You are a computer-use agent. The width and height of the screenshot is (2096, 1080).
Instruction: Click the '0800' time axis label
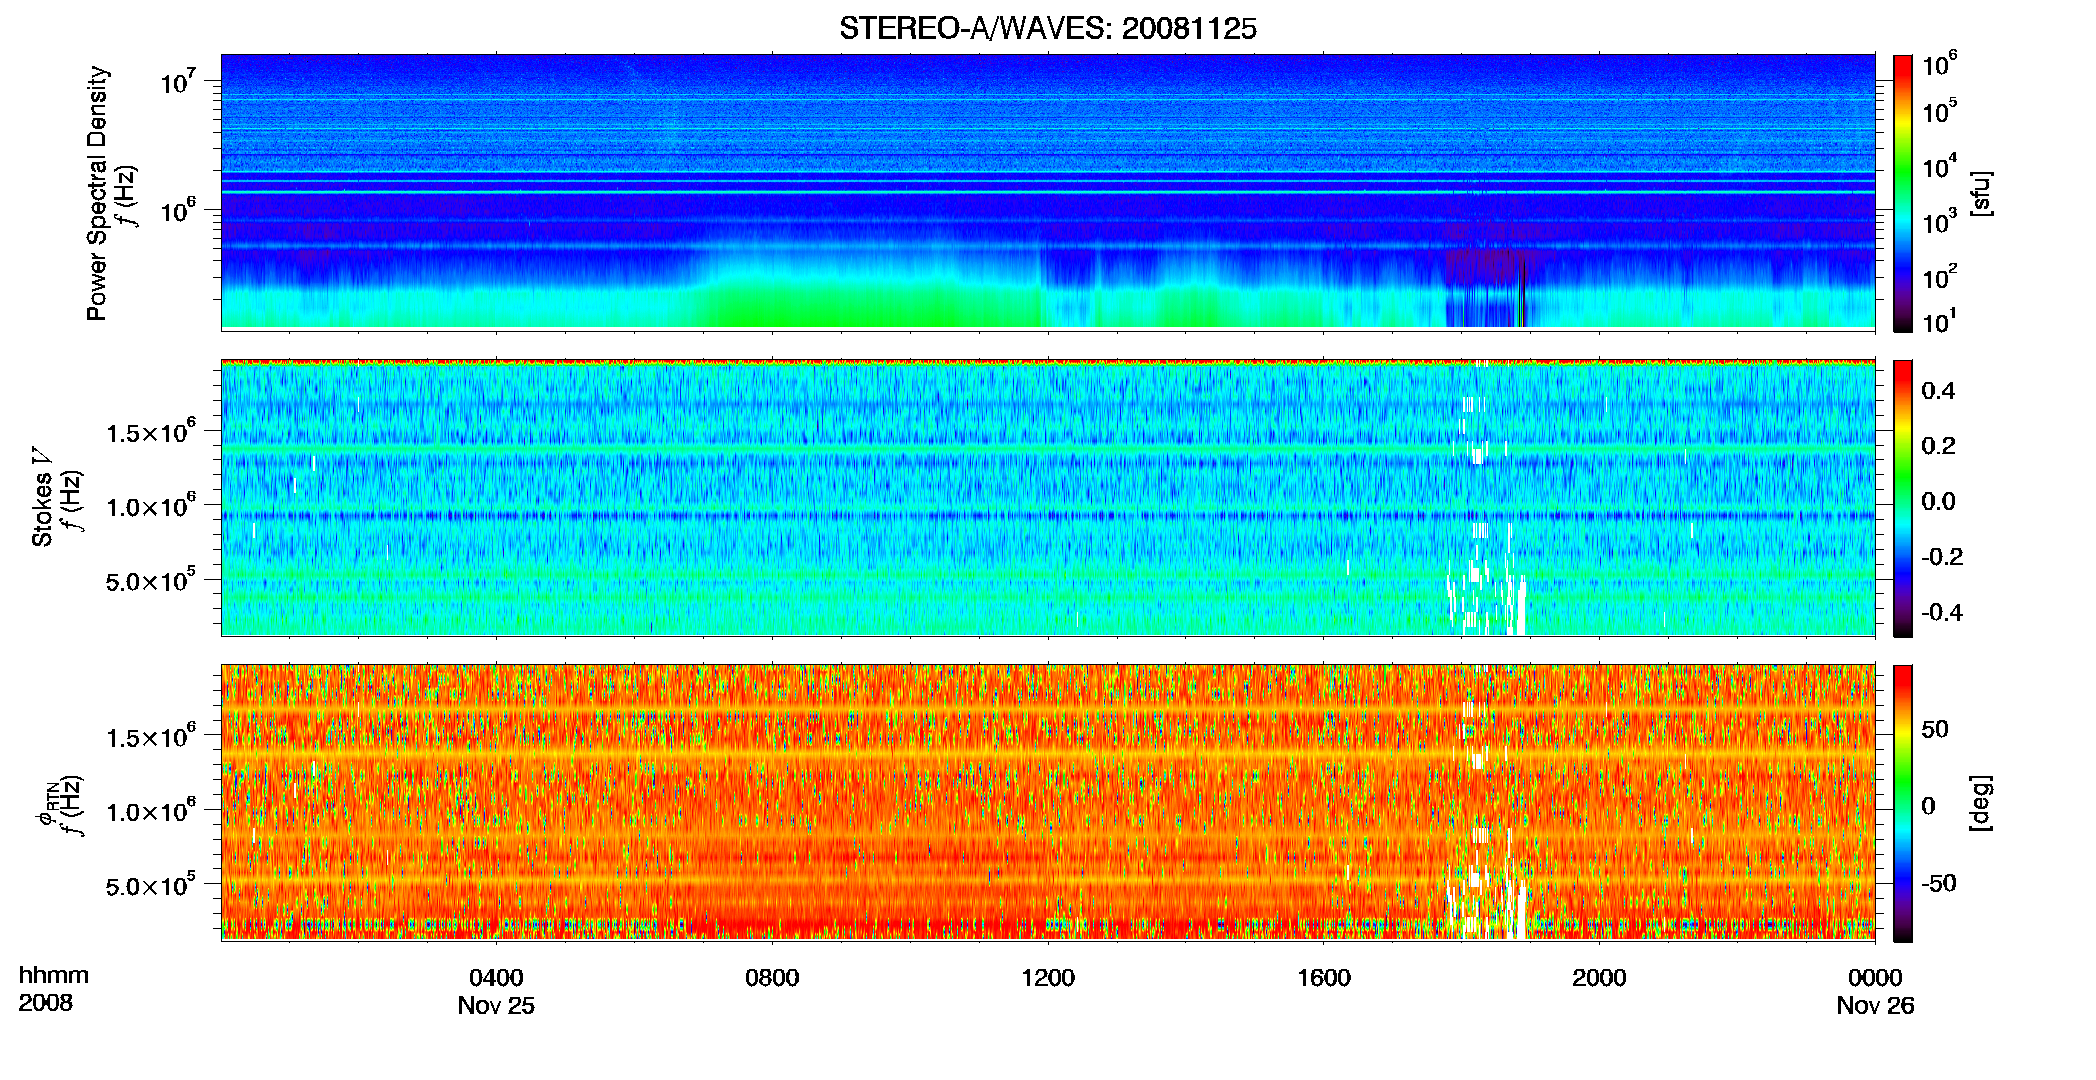772,977
